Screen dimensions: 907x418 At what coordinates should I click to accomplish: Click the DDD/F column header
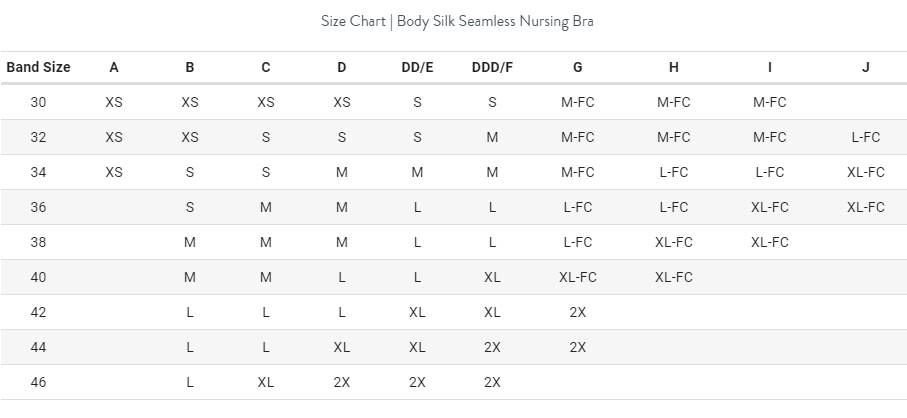492,67
